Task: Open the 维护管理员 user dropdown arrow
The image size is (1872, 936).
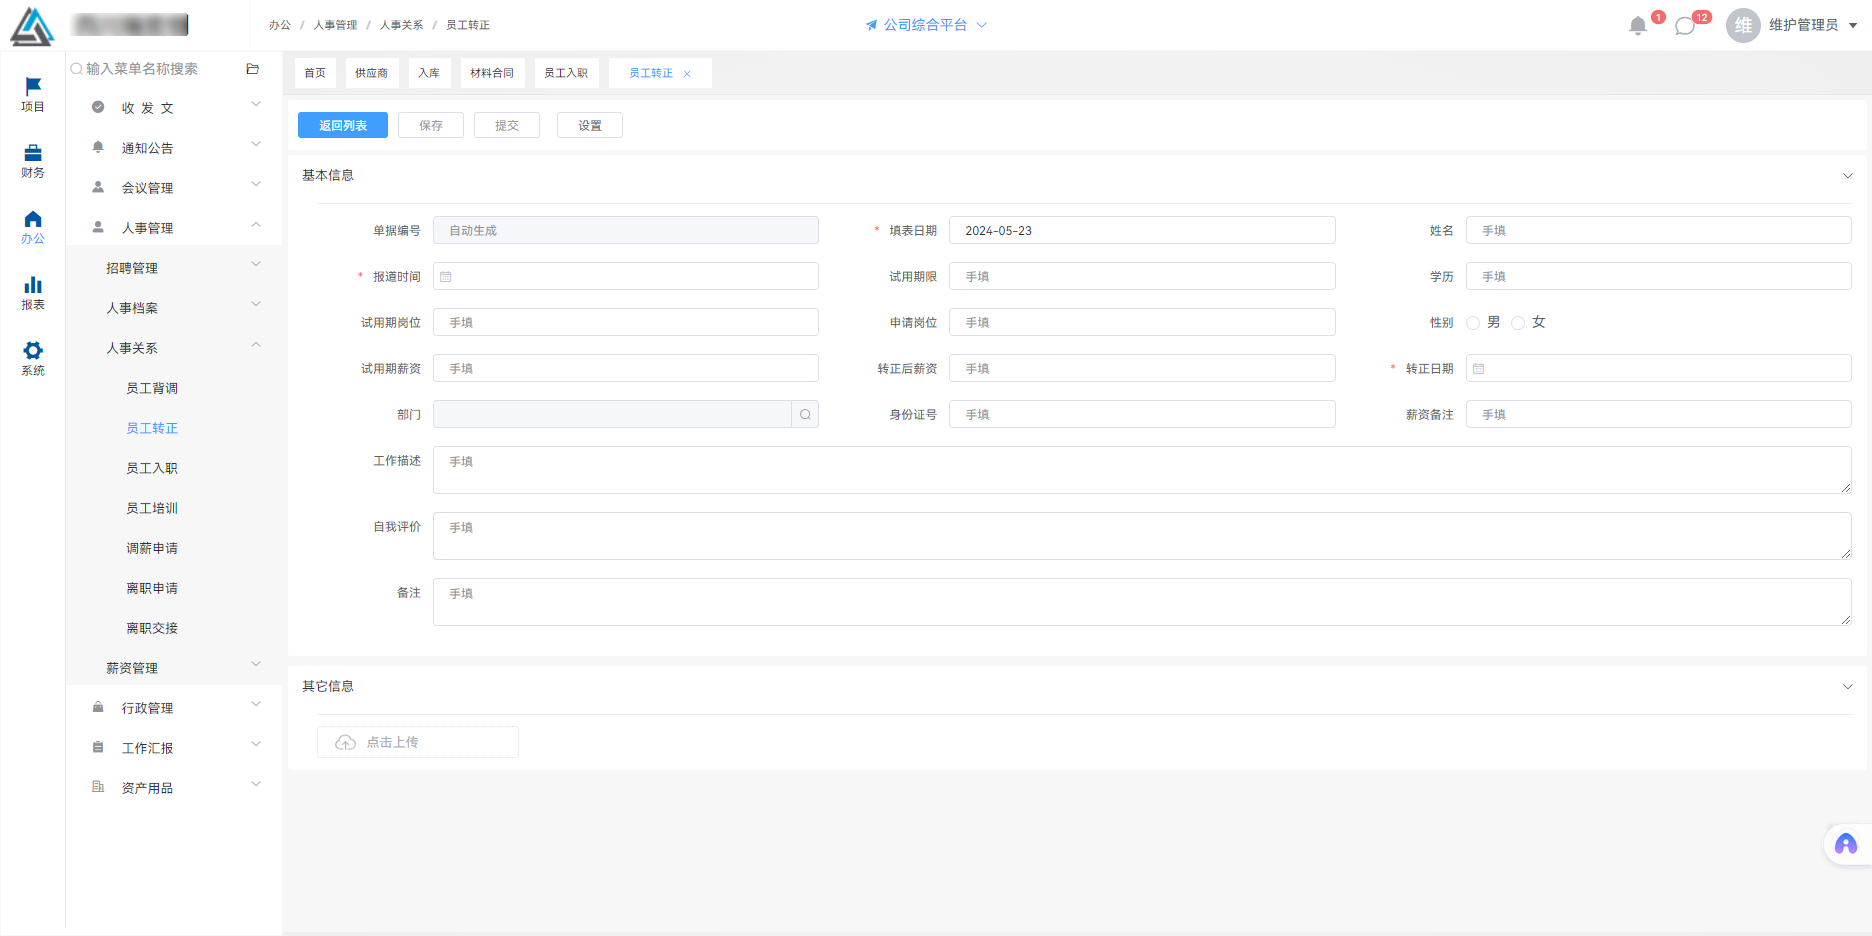Action: click(1853, 26)
